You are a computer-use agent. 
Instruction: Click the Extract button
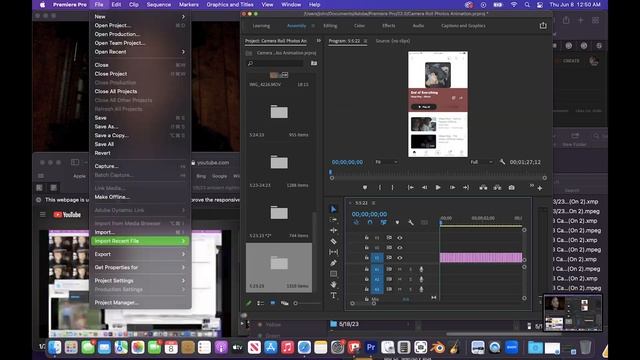(497, 187)
